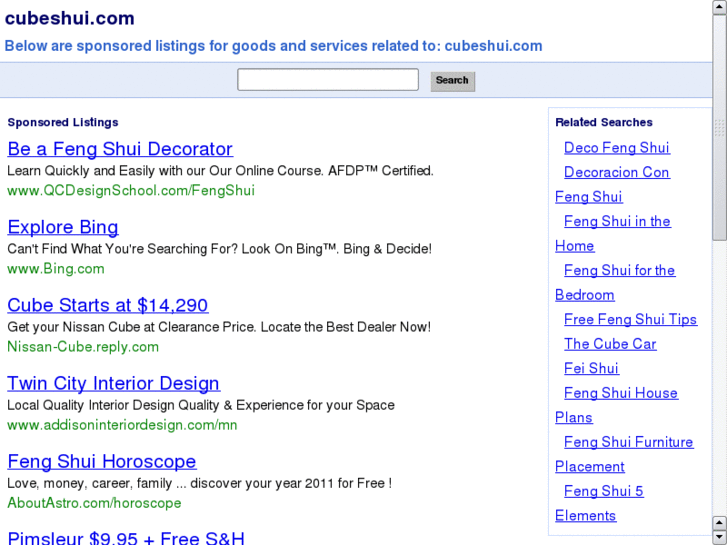Image resolution: width=727 pixels, height=545 pixels.
Task: Click the cubeshui.com page title
Action: (70, 18)
